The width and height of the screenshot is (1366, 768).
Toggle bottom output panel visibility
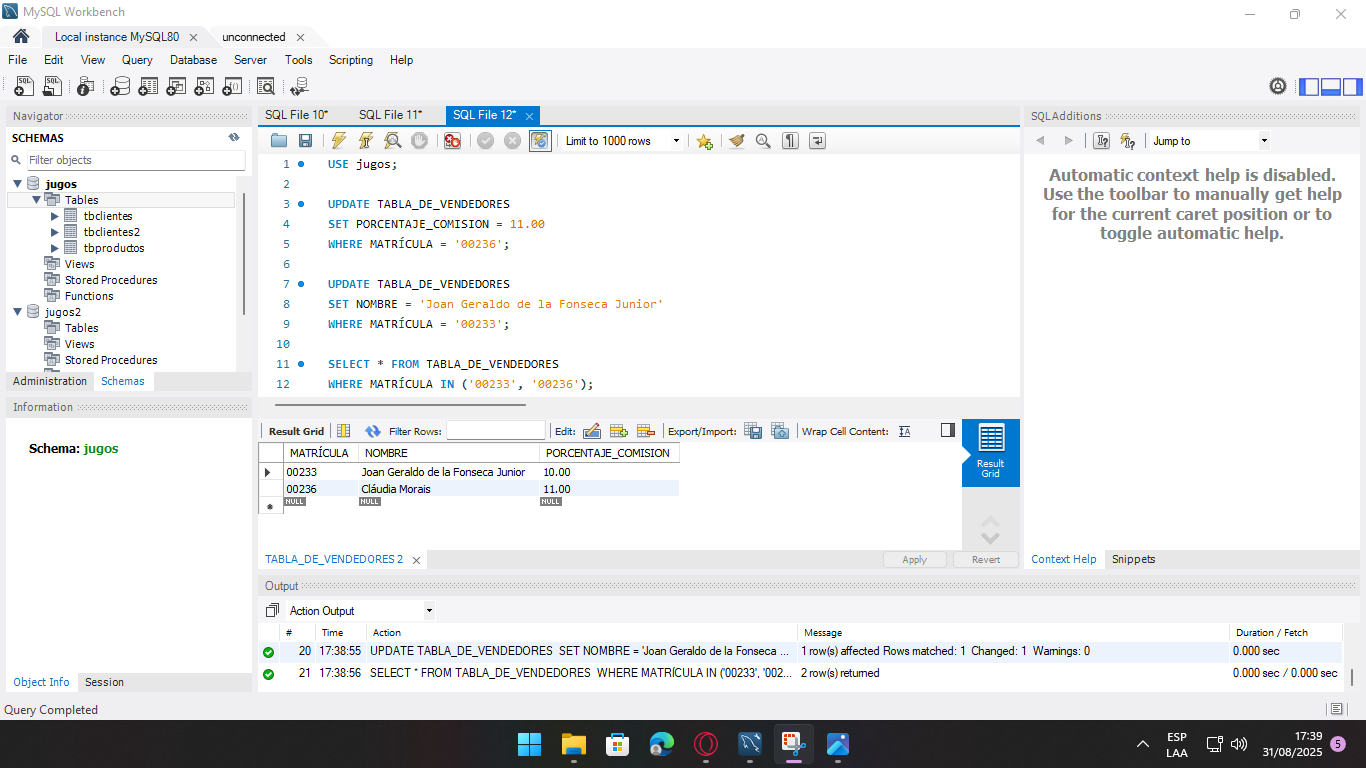pyautogui.click(x=1331, y=87)
